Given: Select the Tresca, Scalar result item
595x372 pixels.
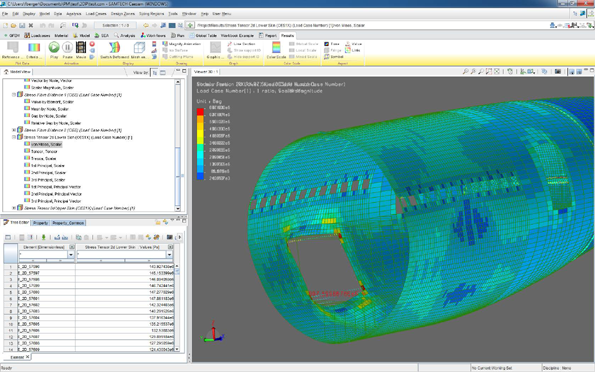Looking at the screenshot, I should click(x=44, y=158).
